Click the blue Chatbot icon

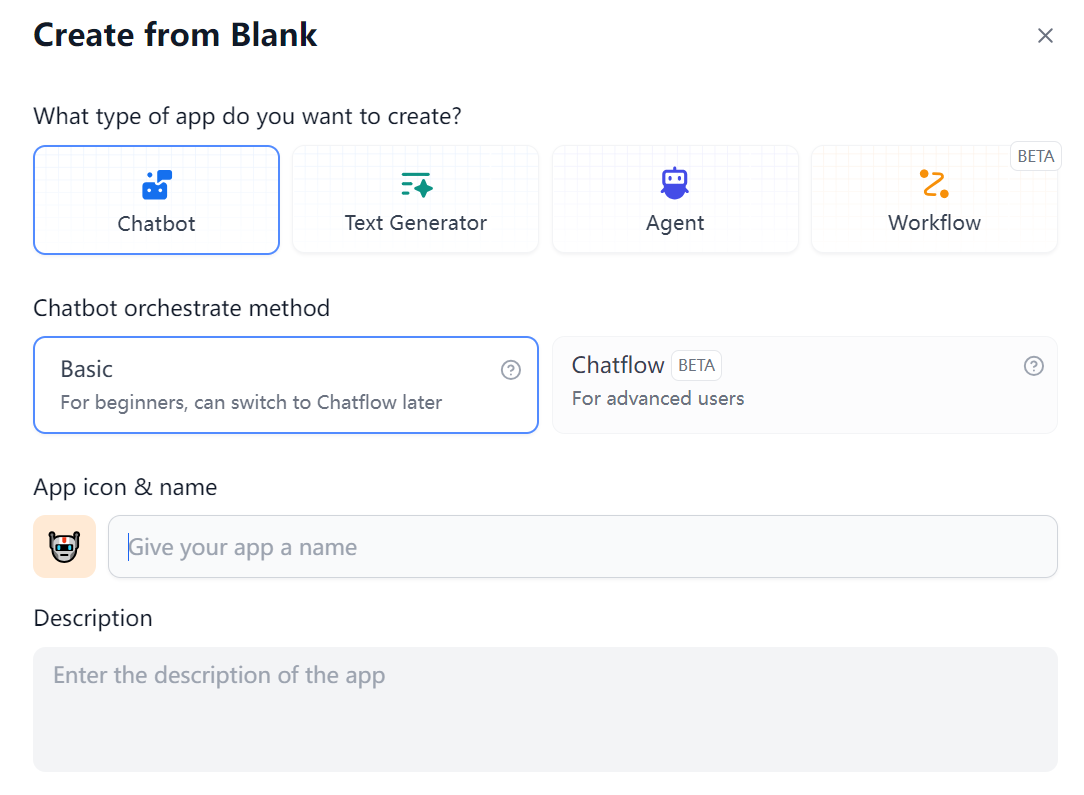tap(157, 185)
